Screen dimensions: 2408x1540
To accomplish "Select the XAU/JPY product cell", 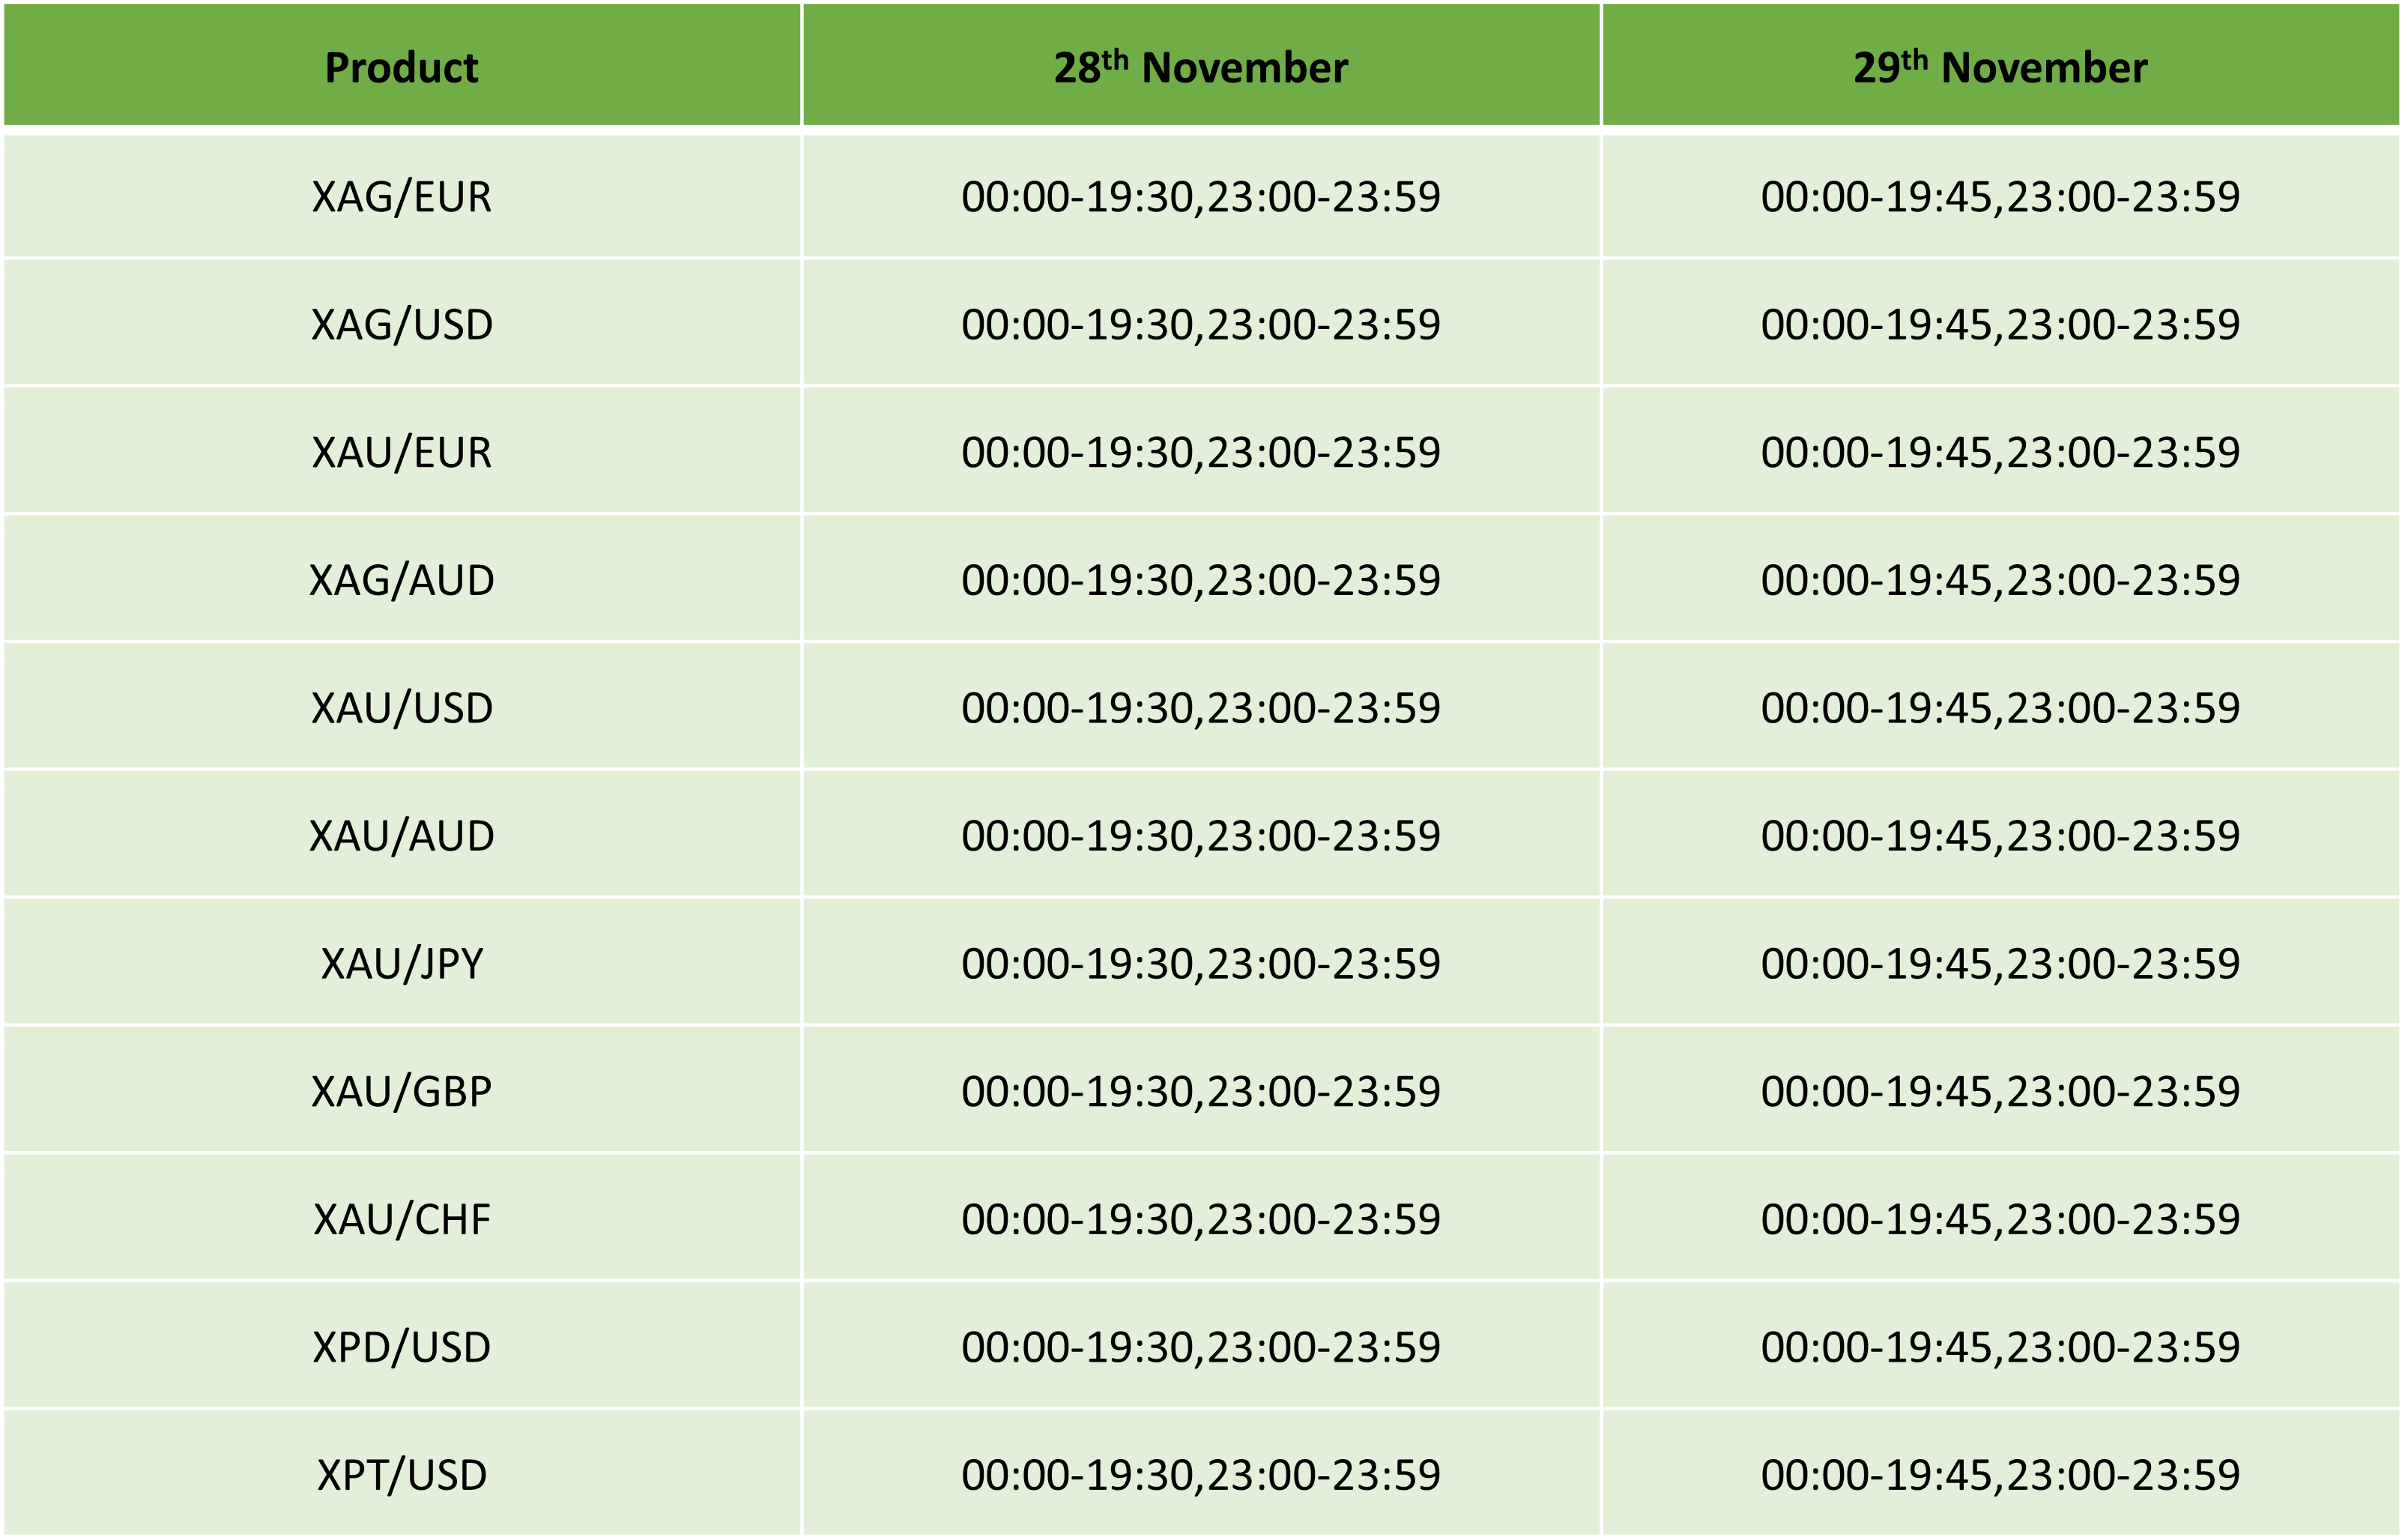I will coord(401,964).
